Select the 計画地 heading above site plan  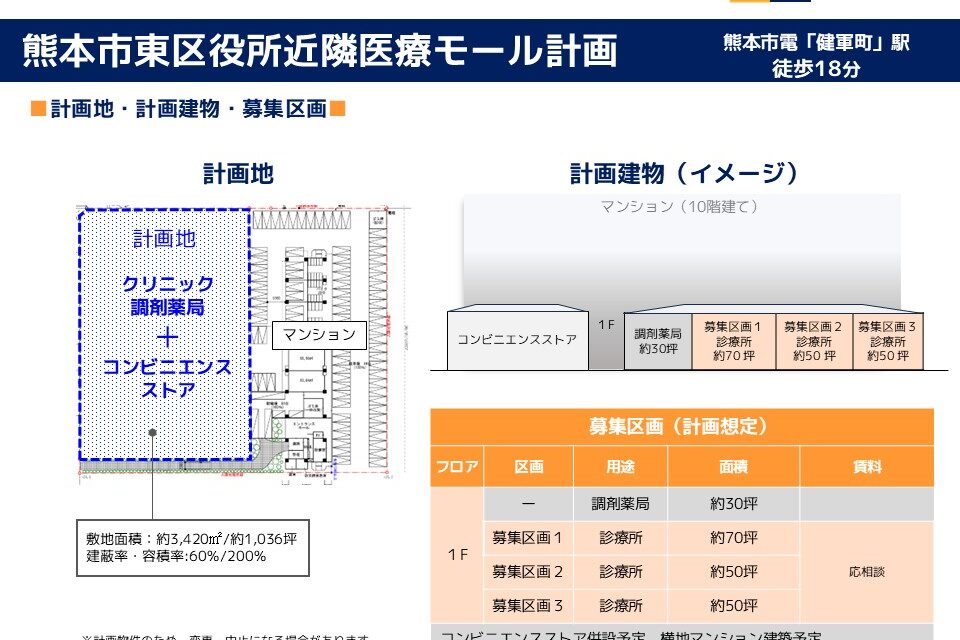coord(238,174)
